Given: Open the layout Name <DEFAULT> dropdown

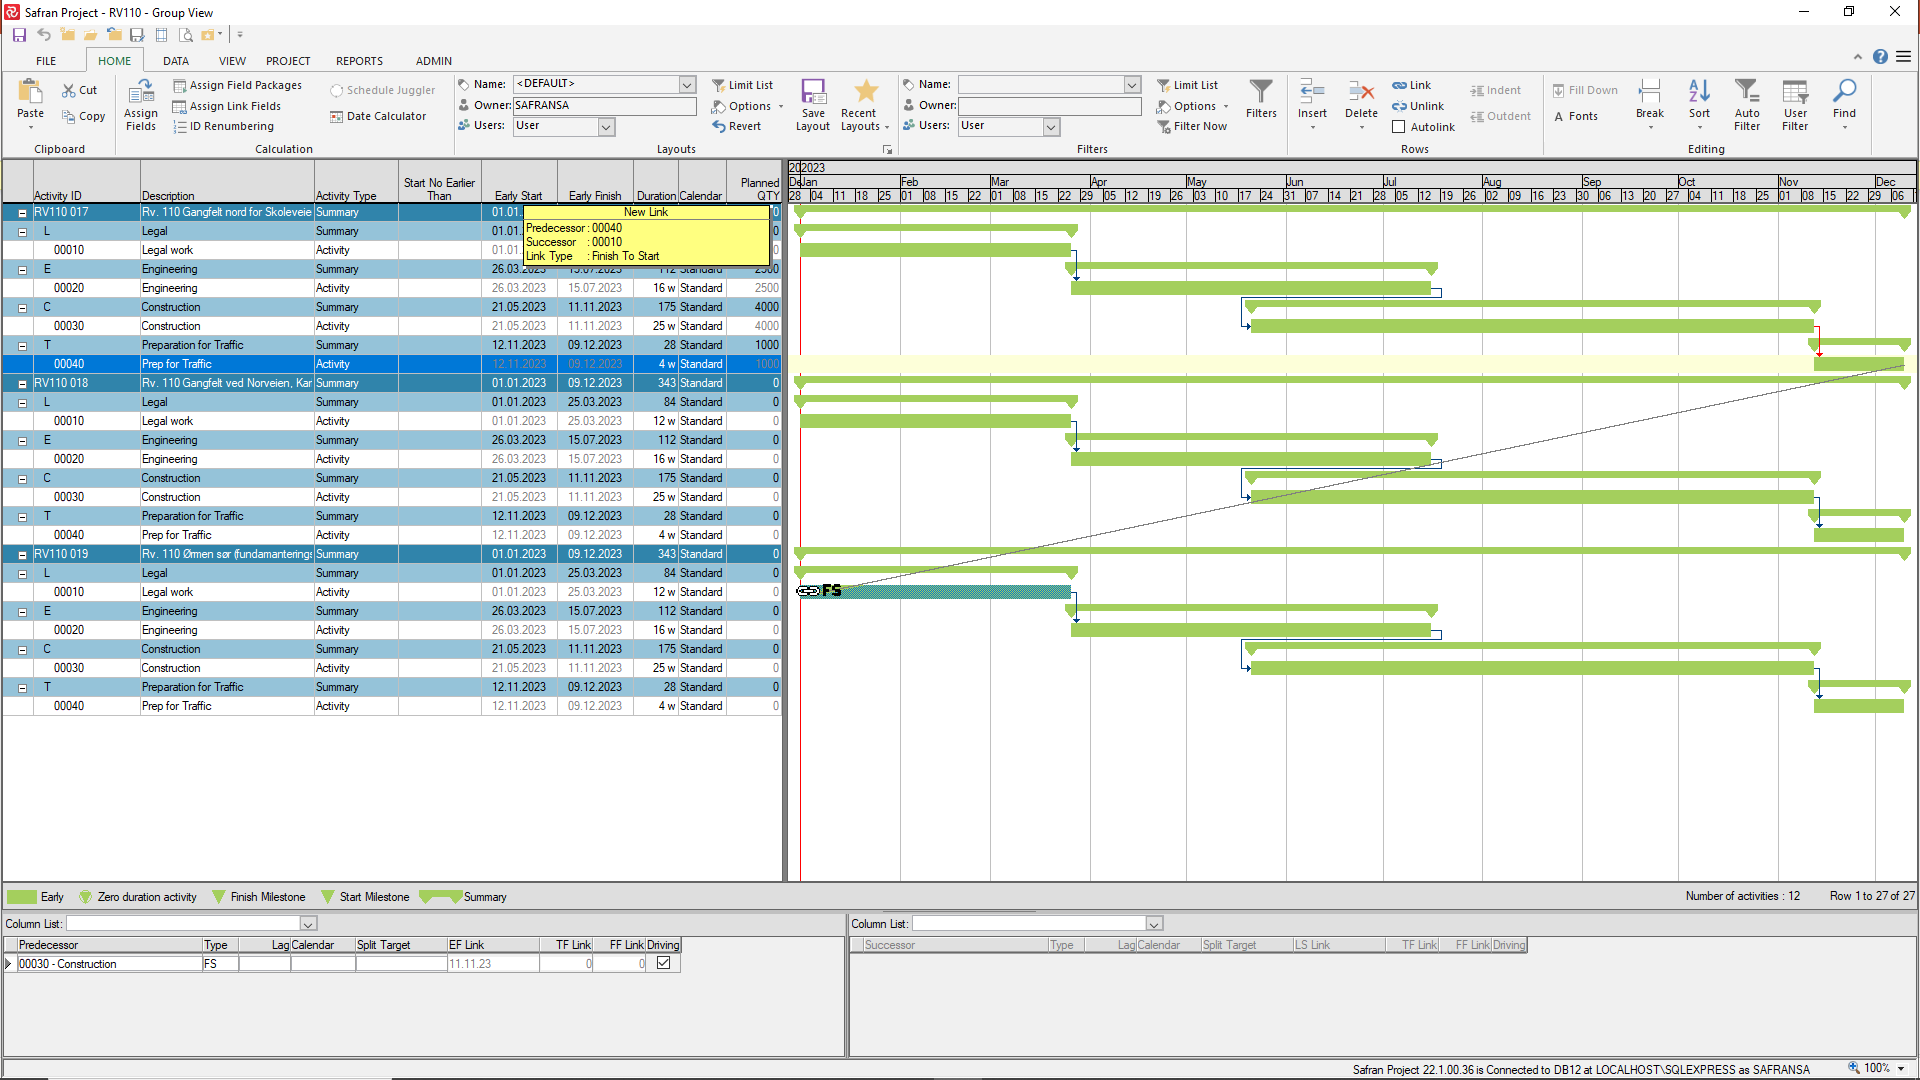Looking at the screenshot, I should tap(687, 84).
